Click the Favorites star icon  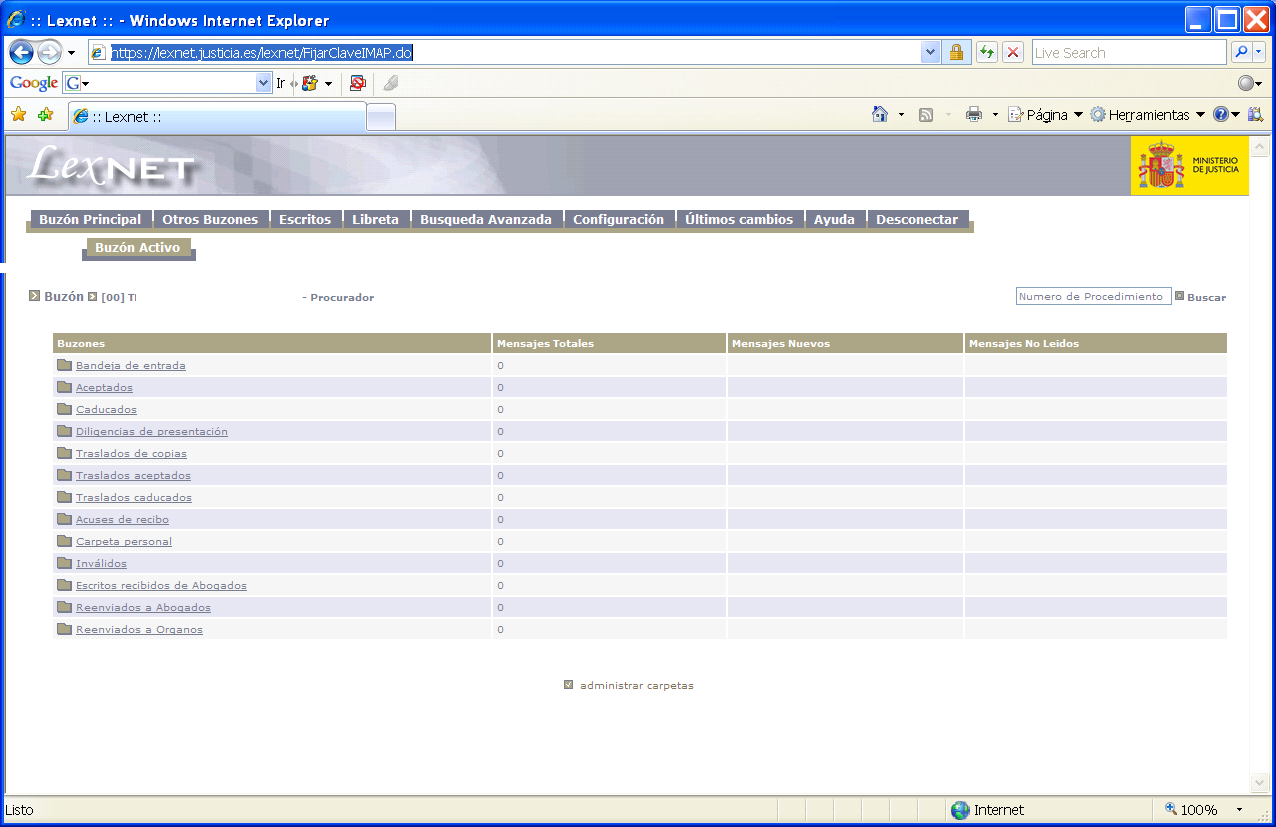[x=18, y=115]
